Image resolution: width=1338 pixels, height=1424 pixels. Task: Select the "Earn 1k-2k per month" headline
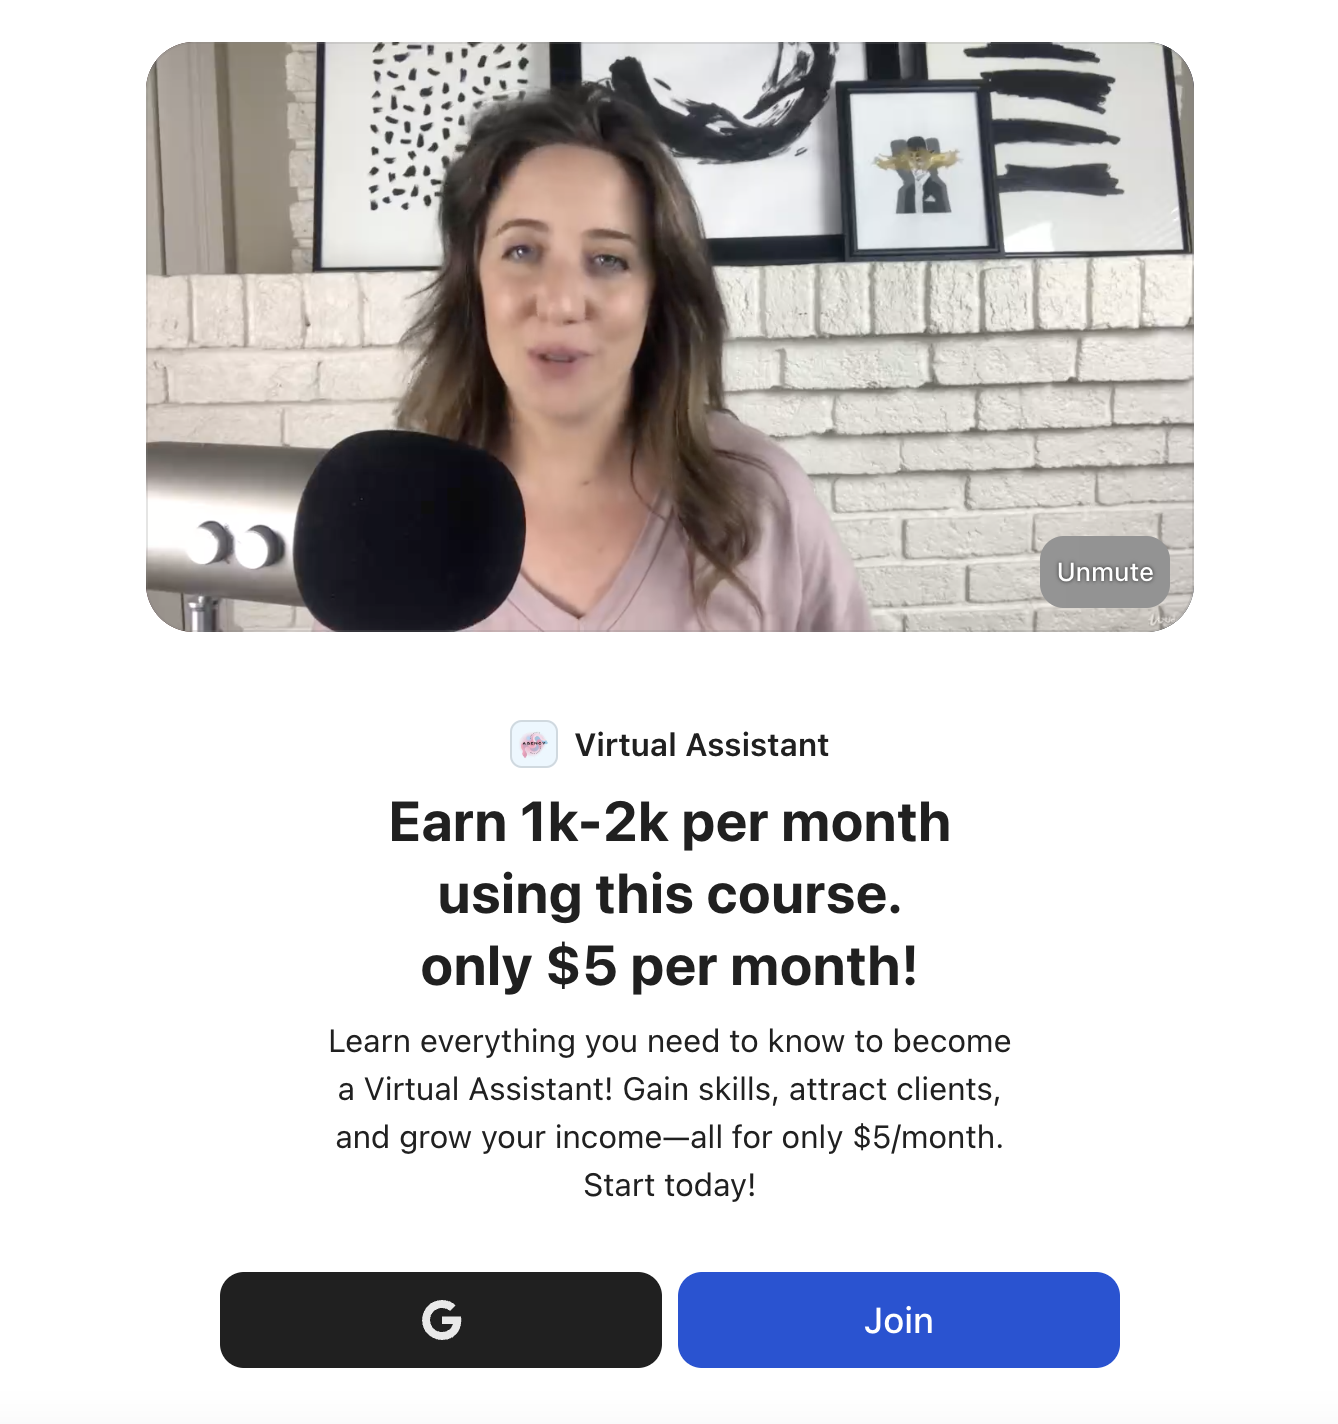coord(670,823)
